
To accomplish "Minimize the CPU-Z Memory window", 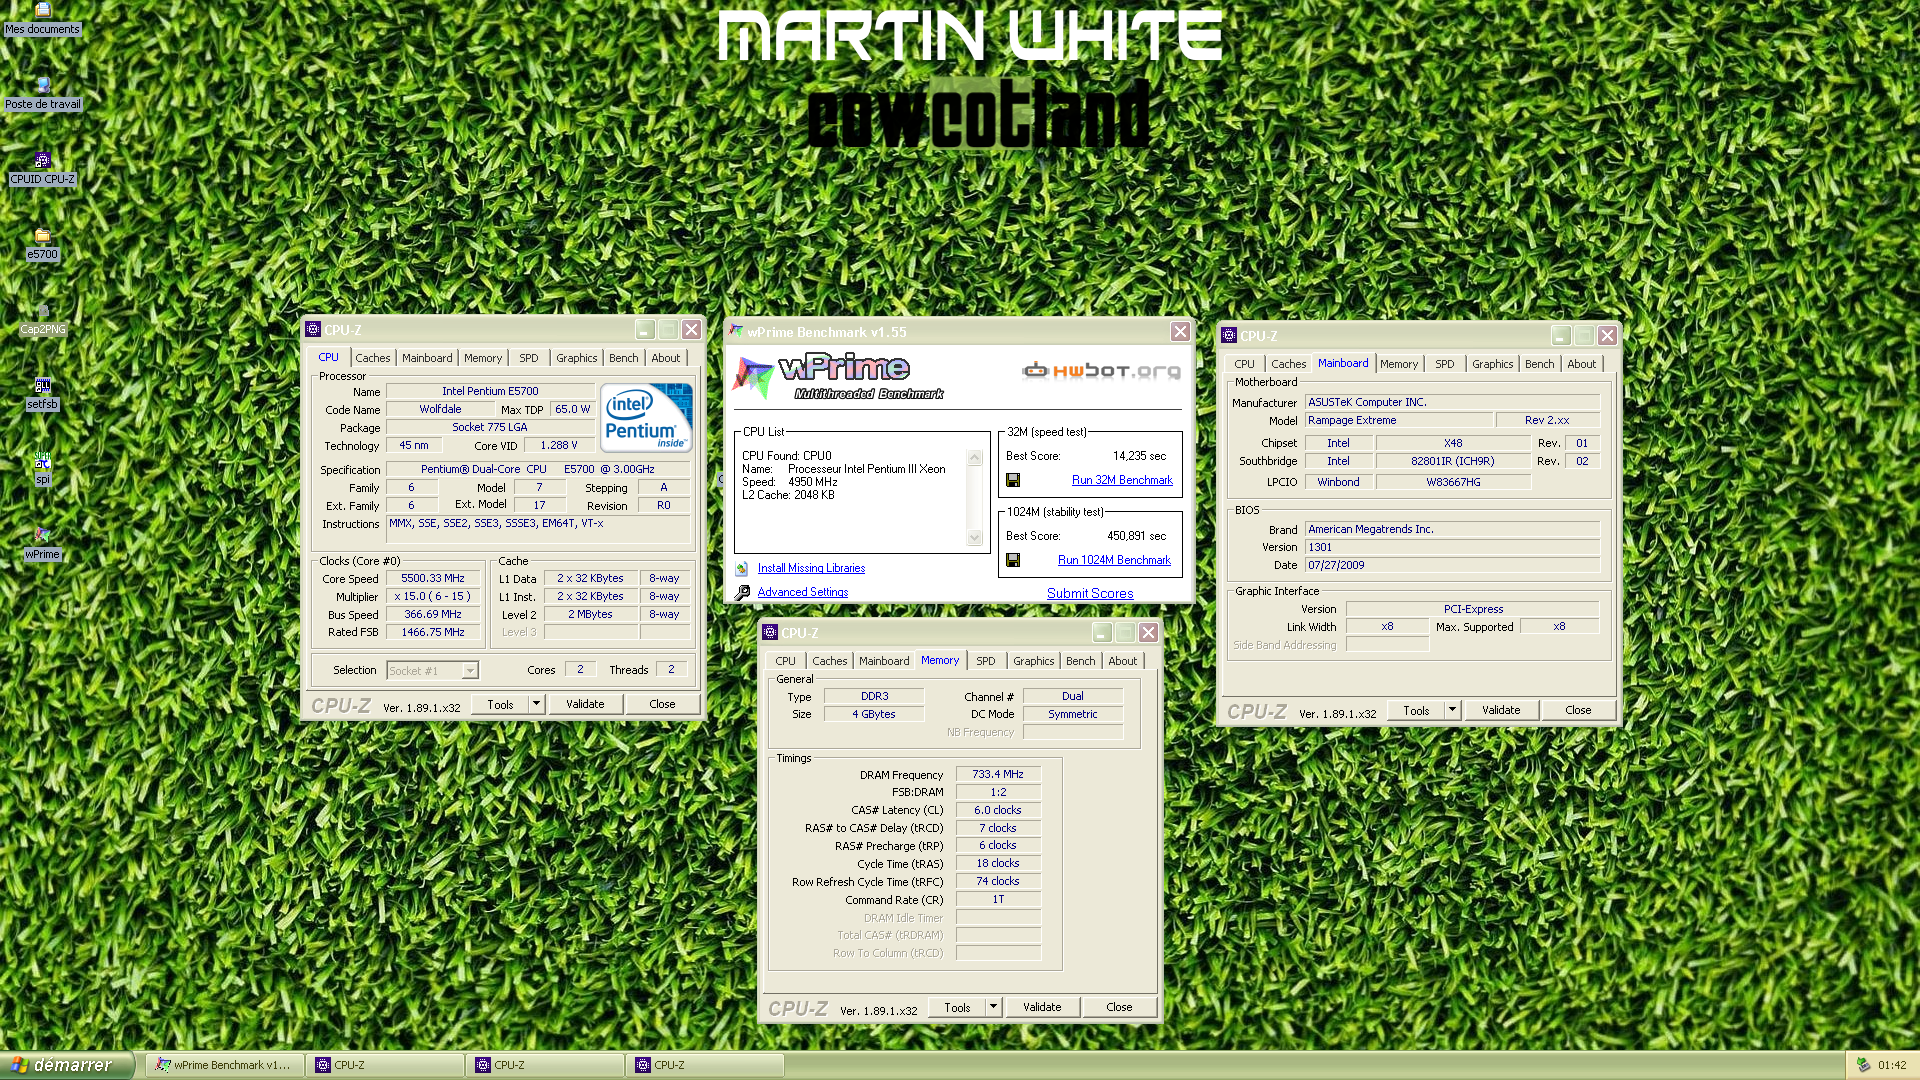I will pyautogui.click(x=1101, y=633).
